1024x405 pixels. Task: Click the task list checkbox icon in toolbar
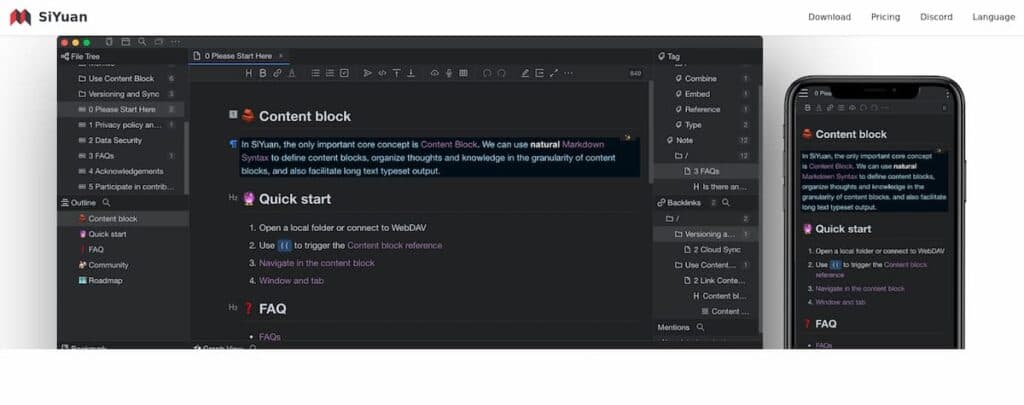[x=344, y=73]
